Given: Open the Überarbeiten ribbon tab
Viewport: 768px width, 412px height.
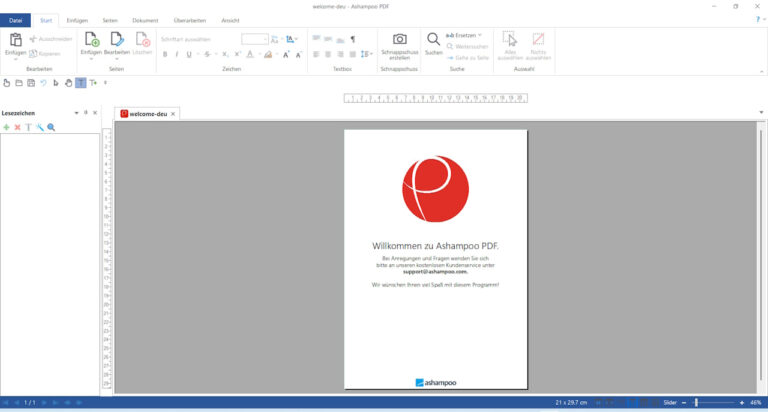Looking at the screenshot, I should point(190,21).
